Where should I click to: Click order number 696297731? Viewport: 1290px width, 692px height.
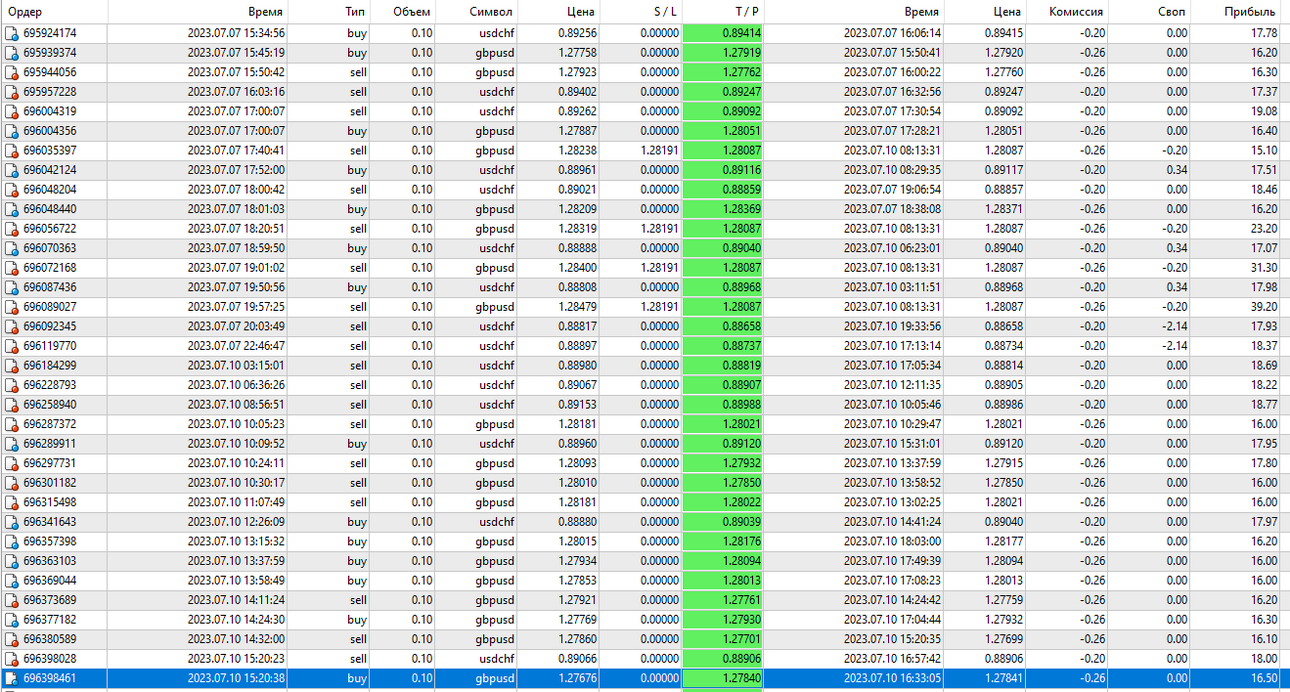50,463
